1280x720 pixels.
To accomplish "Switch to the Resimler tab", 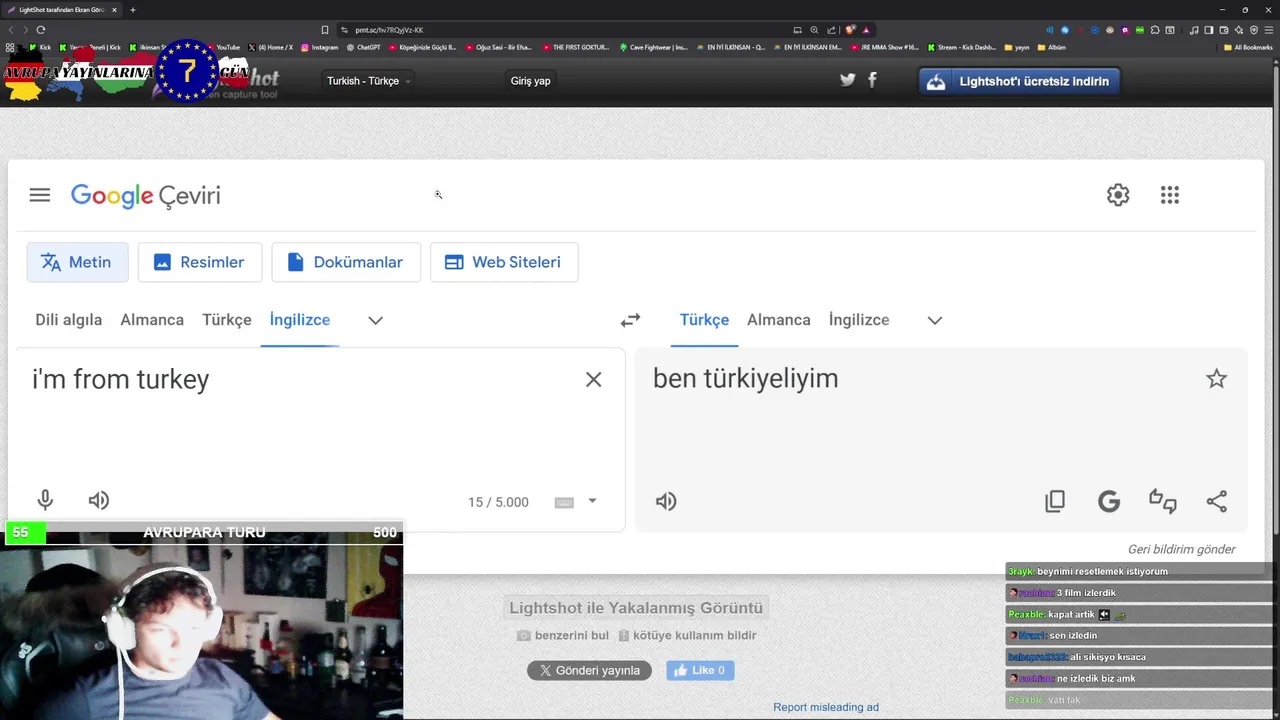I will [200, 262].
